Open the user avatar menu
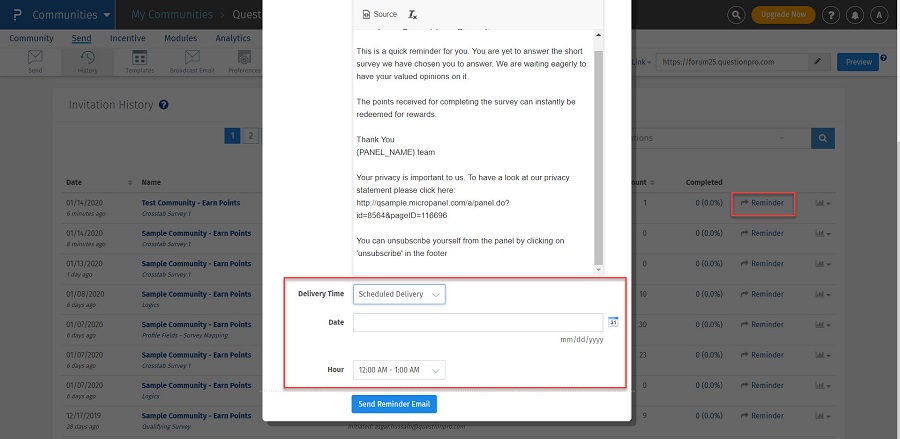 (x=879, y=15)
